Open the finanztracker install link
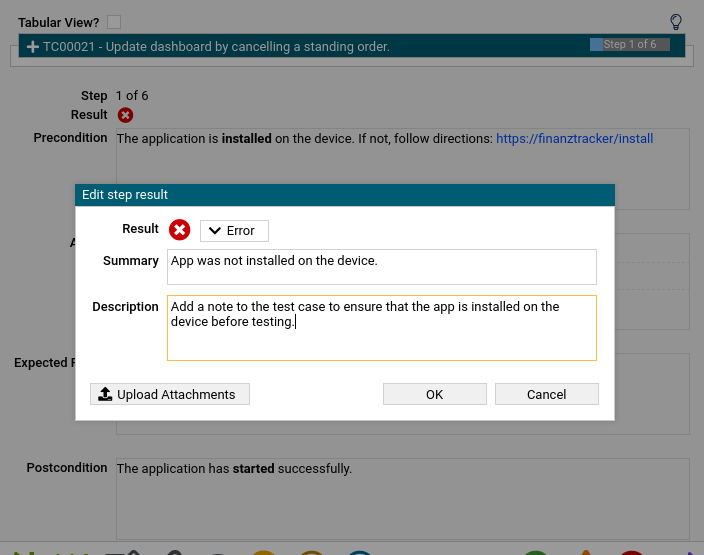 (x=574, y=139)
